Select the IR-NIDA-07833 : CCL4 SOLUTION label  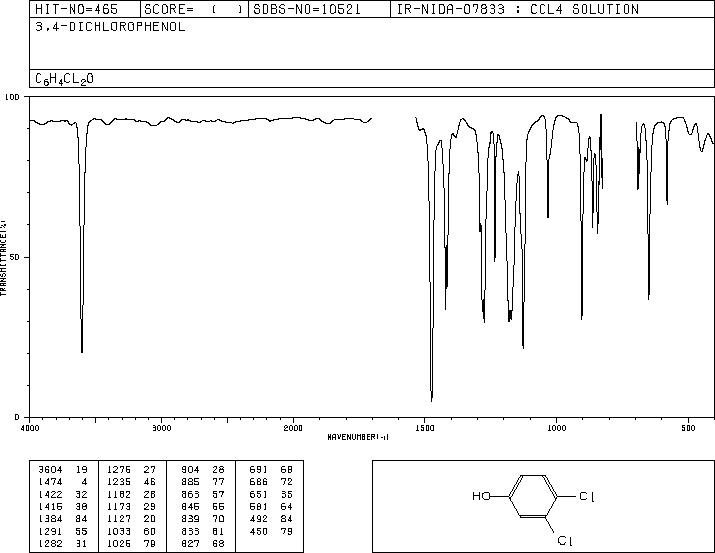point(518,9)
